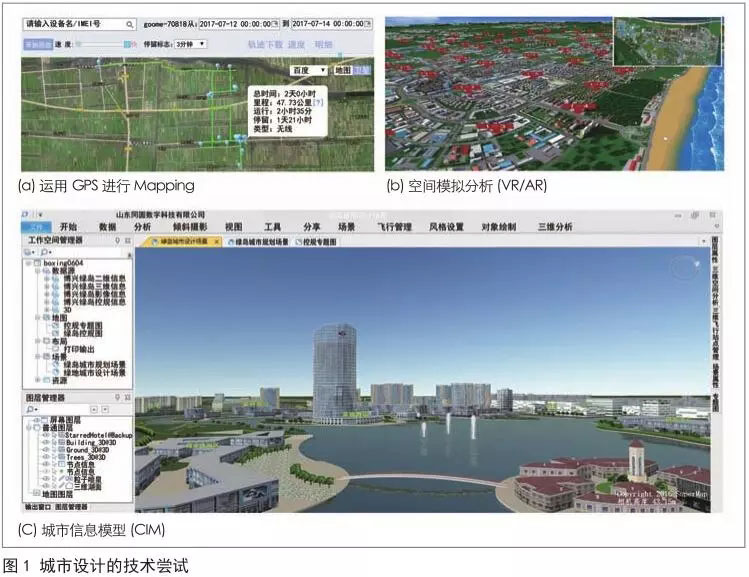
Task: Open the 停留标志 3分钟 dropdown
Action: (x=191, y=44)
